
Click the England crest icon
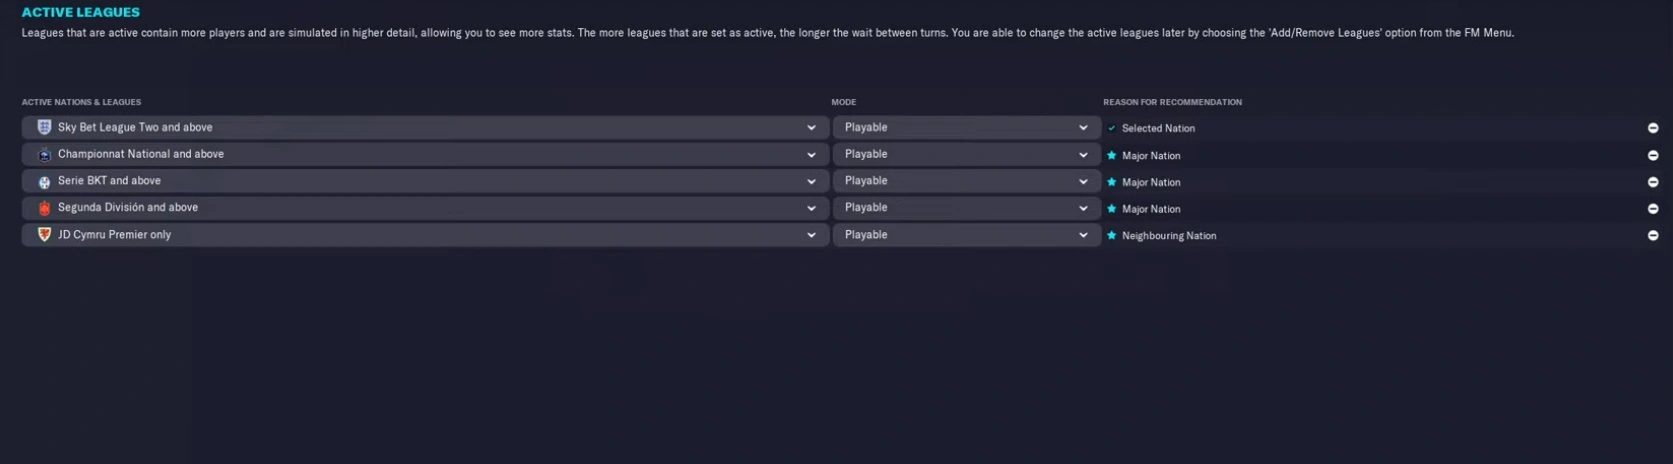pos(44,127)
